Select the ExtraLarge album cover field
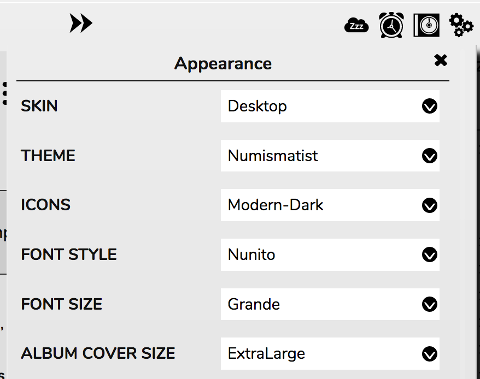The height and width of the screenshot is (379, 480). click(330, 354)
